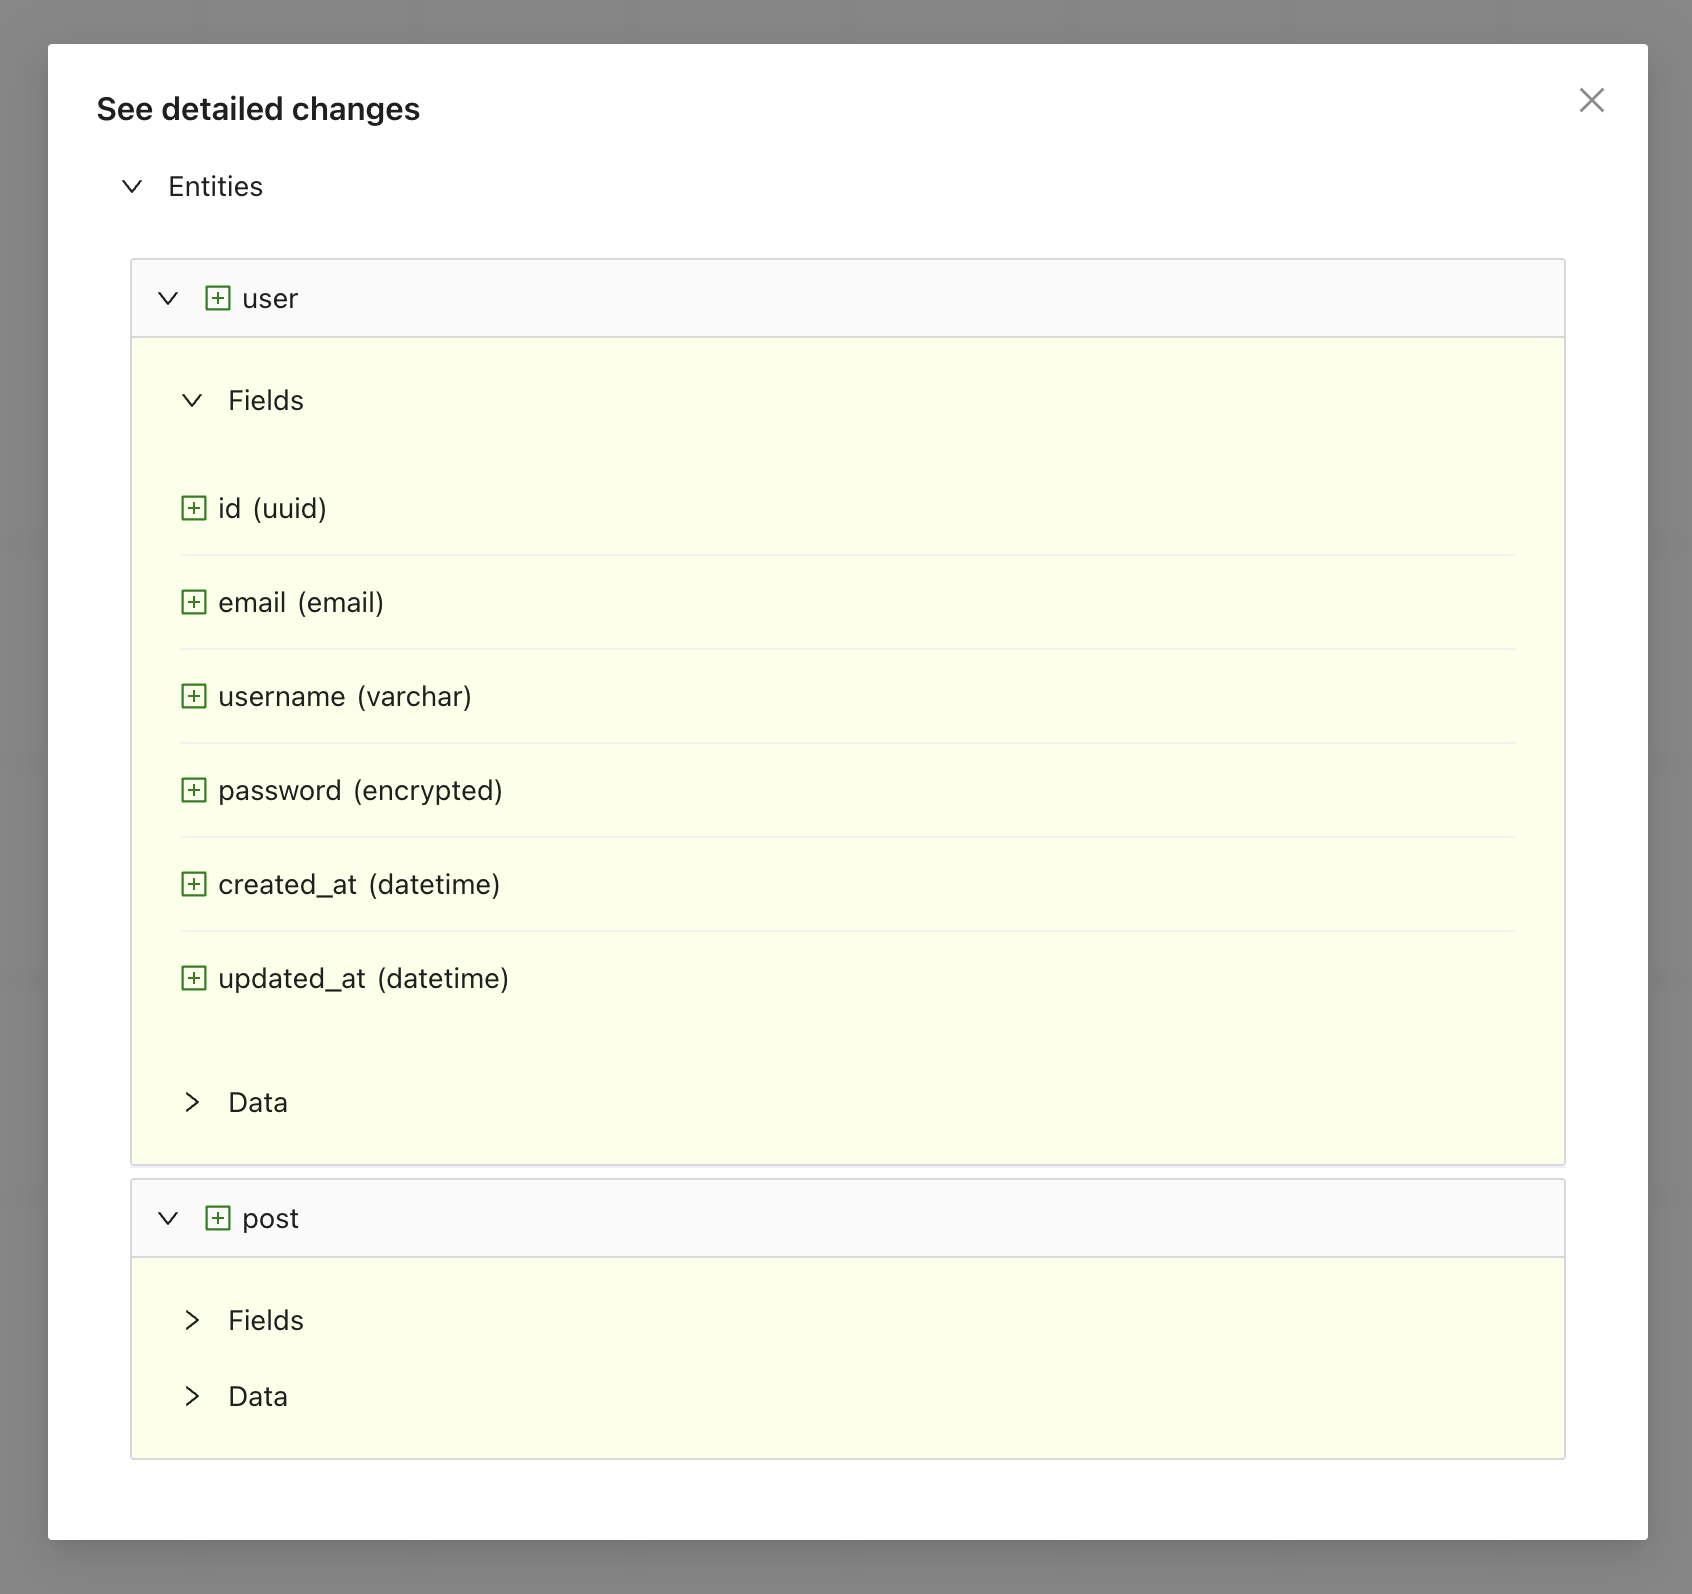Screen dimensions: 1692x1594
Task: Click the added icon beside username (varchar)
Action: pos(193,697)
